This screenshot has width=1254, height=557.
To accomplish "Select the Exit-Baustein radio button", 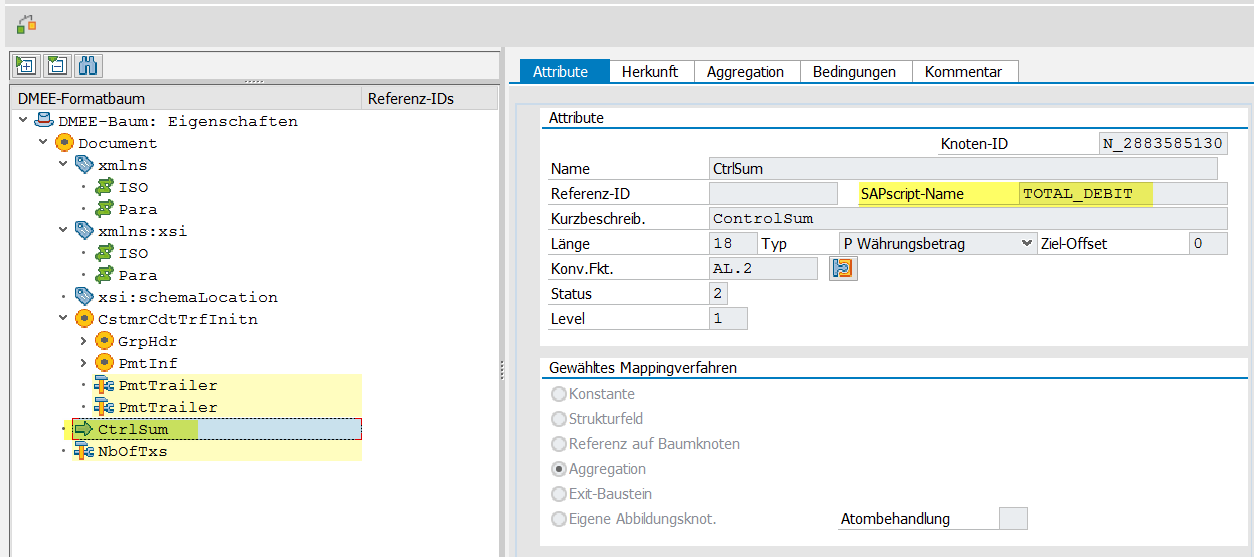I will tap(559, 494).
